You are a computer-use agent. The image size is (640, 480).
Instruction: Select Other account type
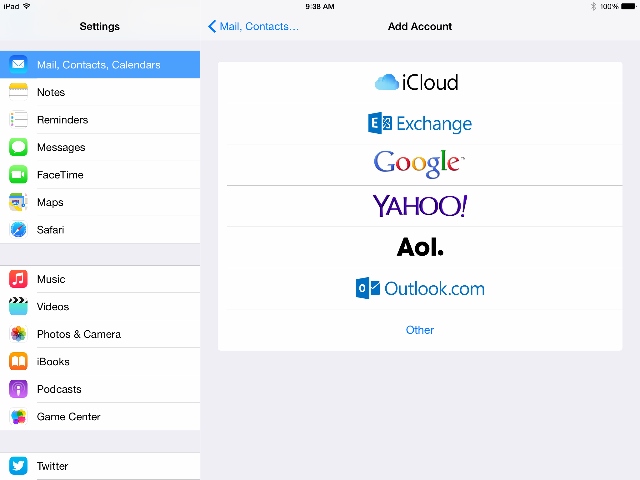420,330
